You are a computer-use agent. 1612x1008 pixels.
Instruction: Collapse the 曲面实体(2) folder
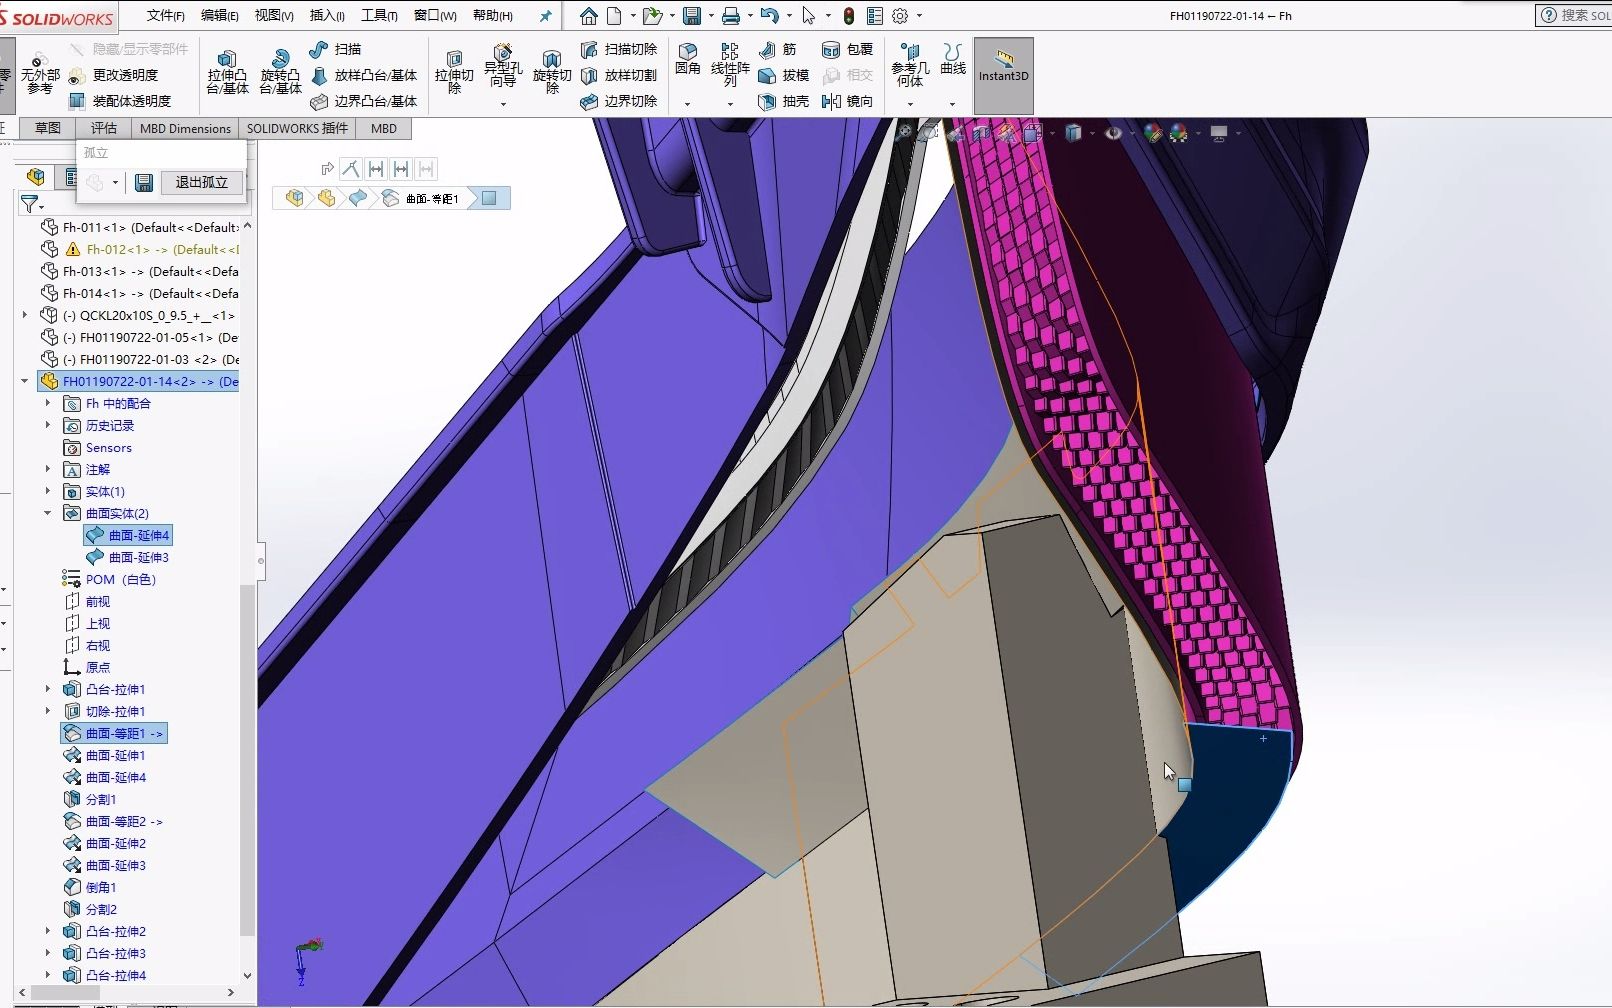point(48,513)
